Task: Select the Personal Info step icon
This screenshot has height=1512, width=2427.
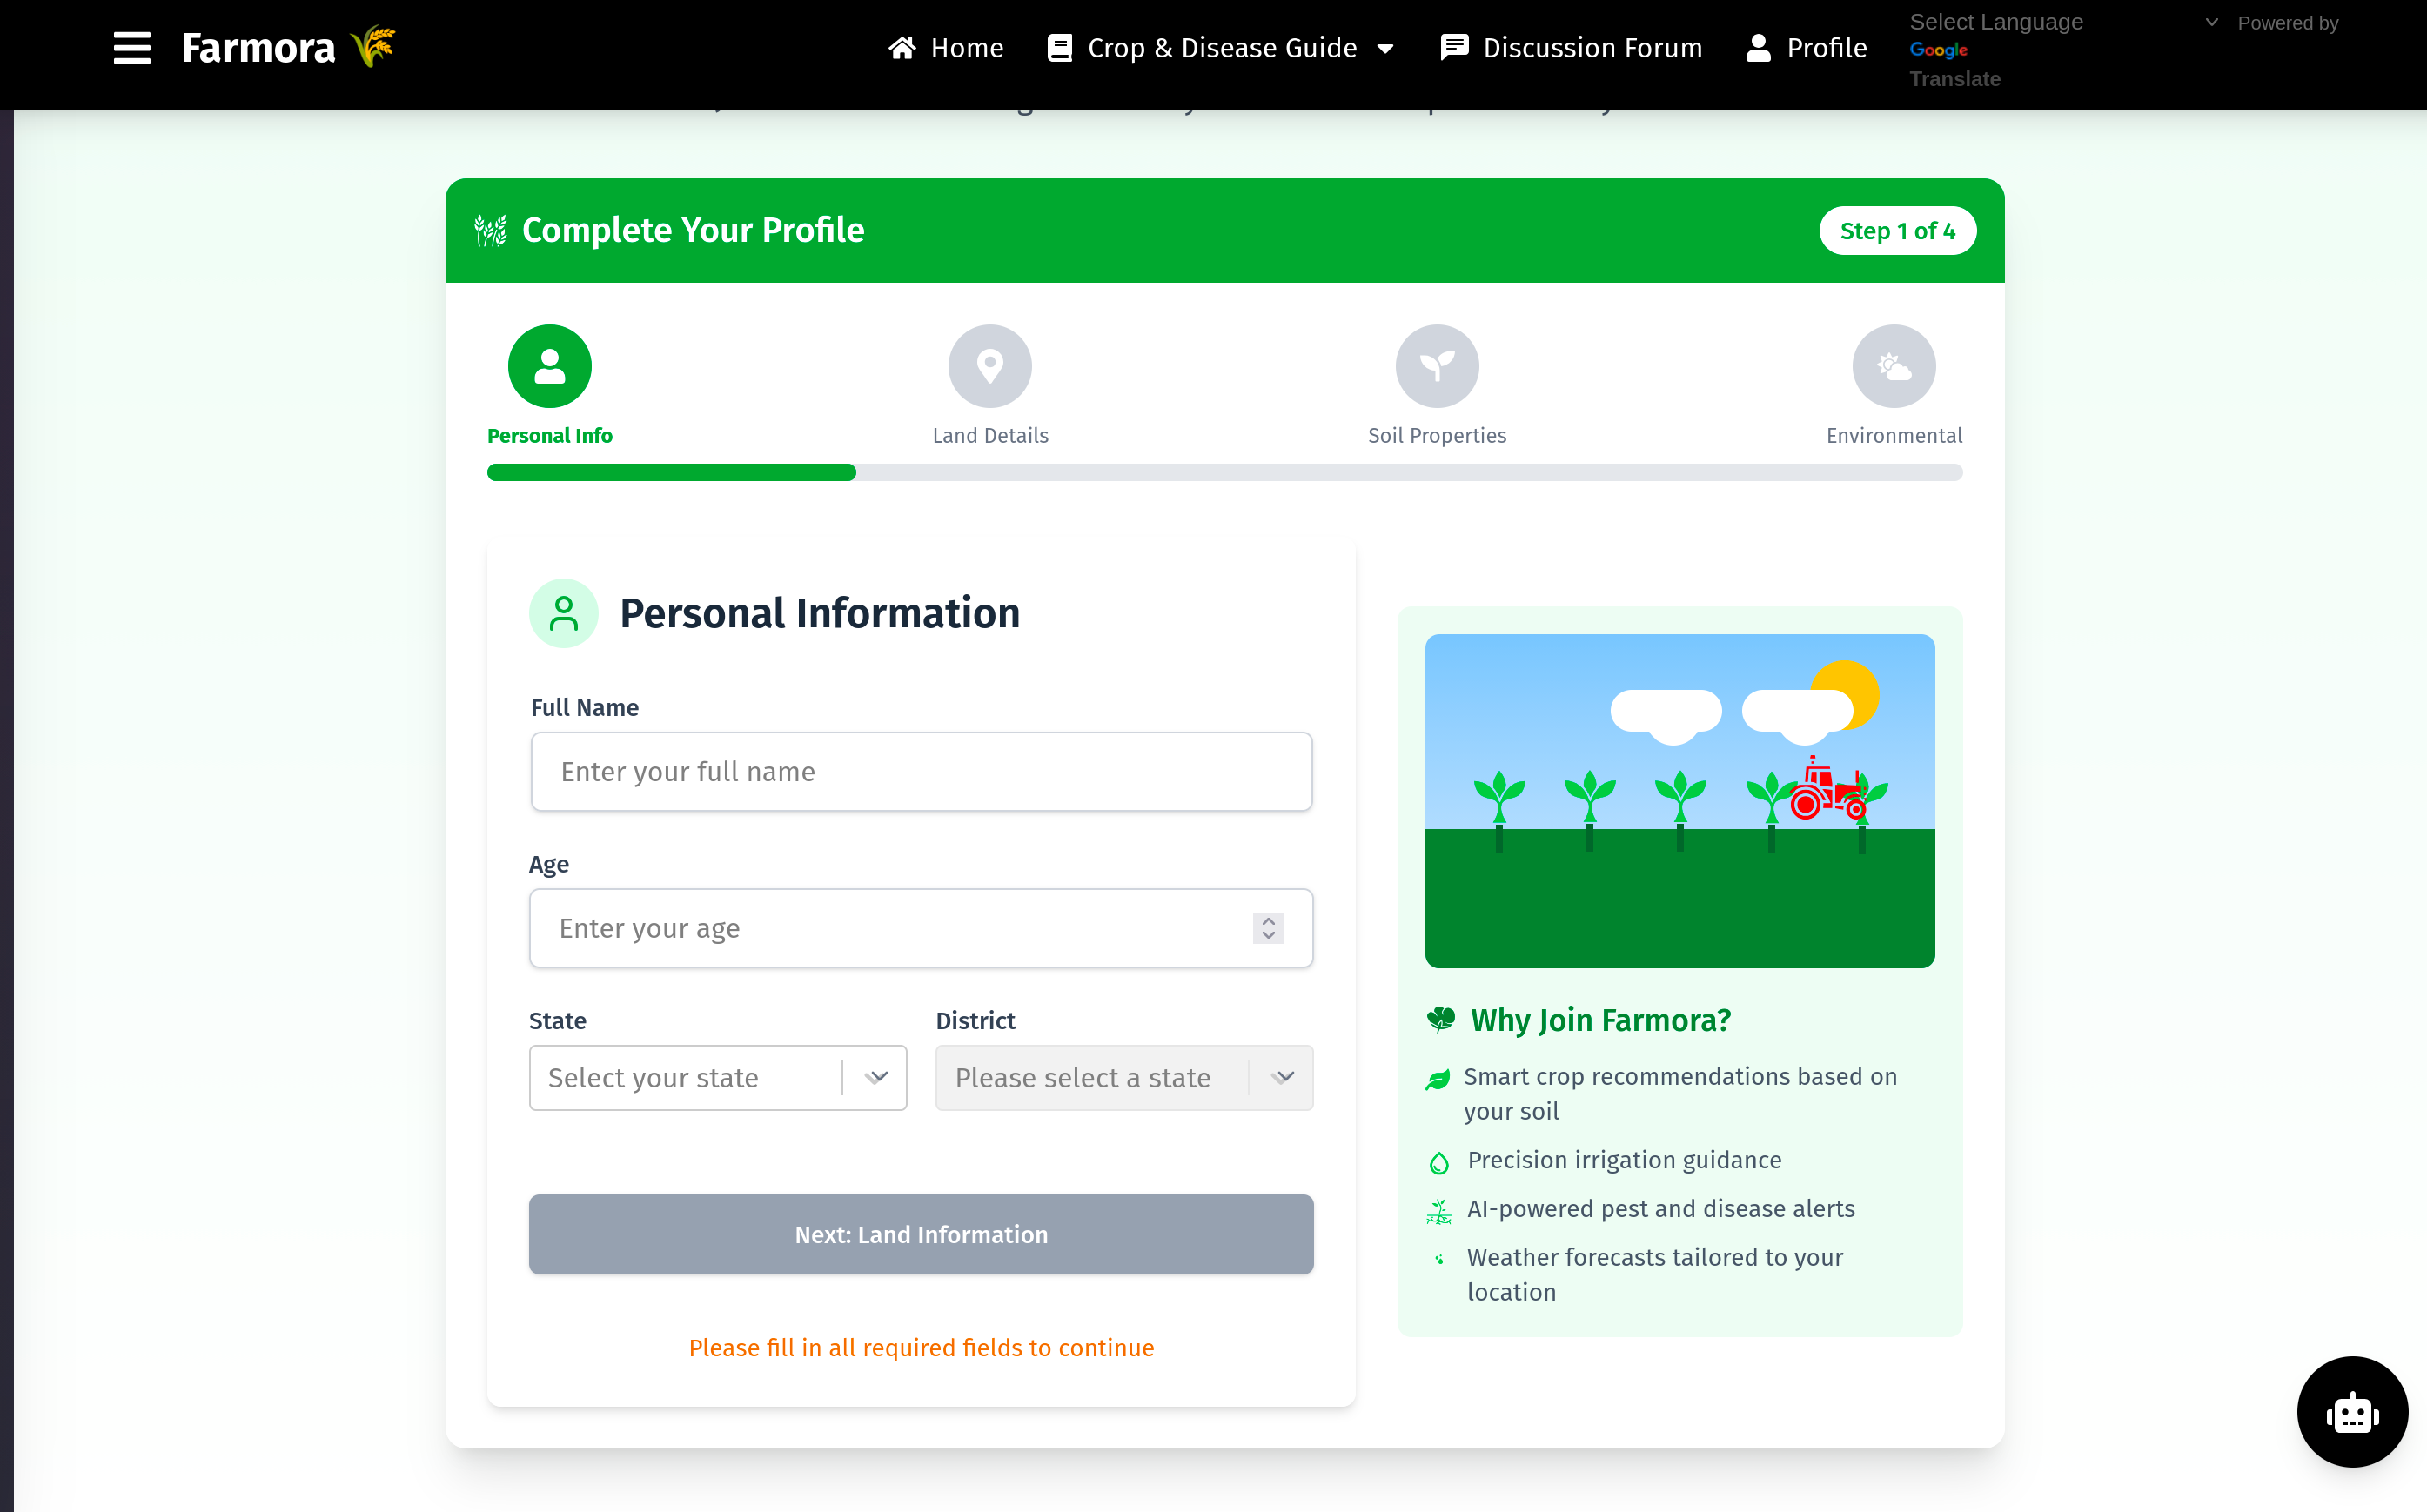Action: pyautogui.click(x=549, y=366)
